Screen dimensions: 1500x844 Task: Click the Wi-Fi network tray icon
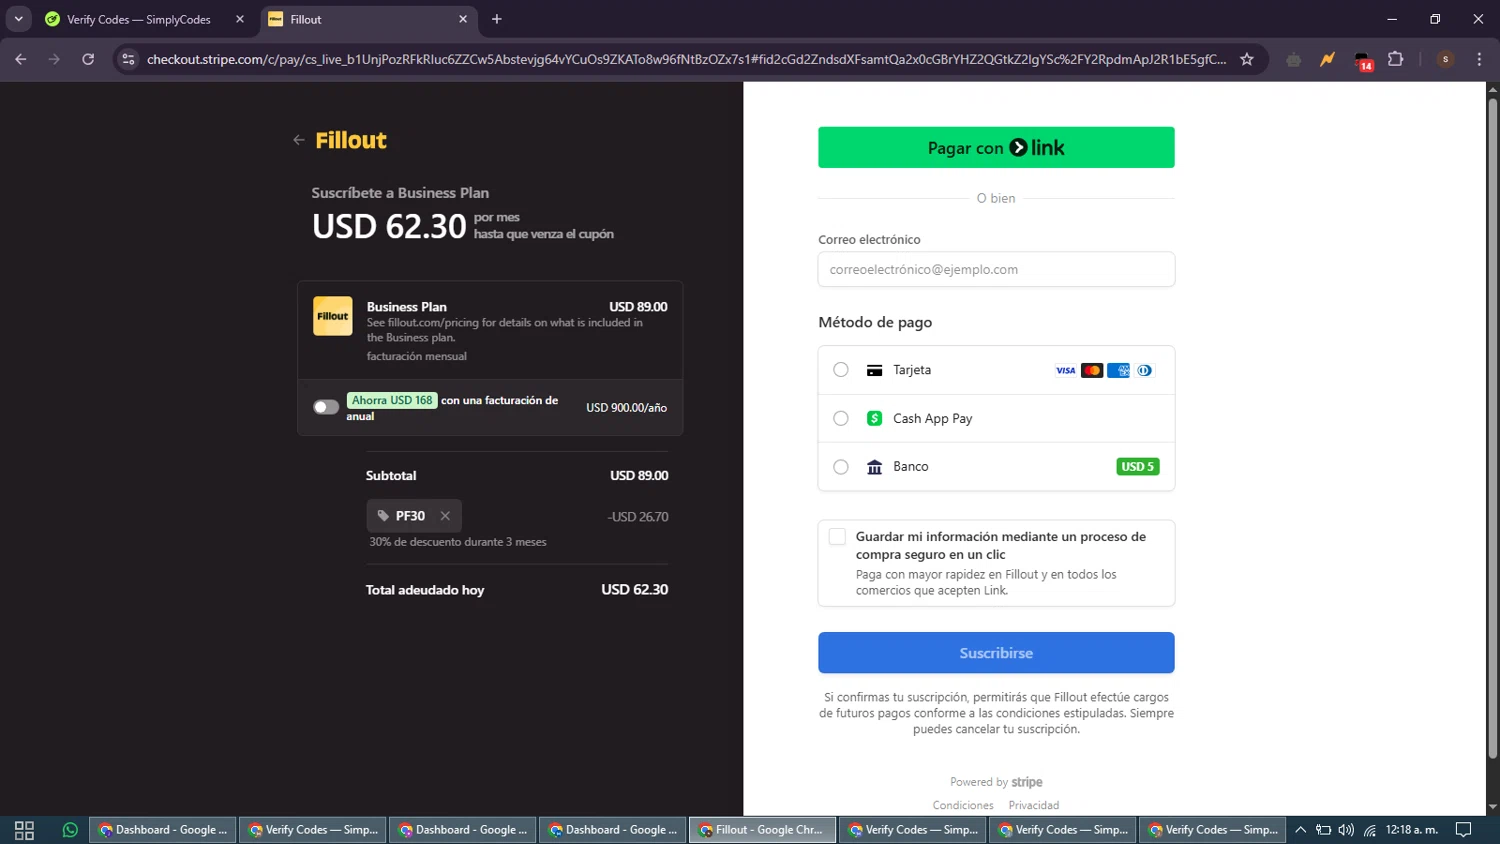pyautogui.click(x=1370, y=830)
